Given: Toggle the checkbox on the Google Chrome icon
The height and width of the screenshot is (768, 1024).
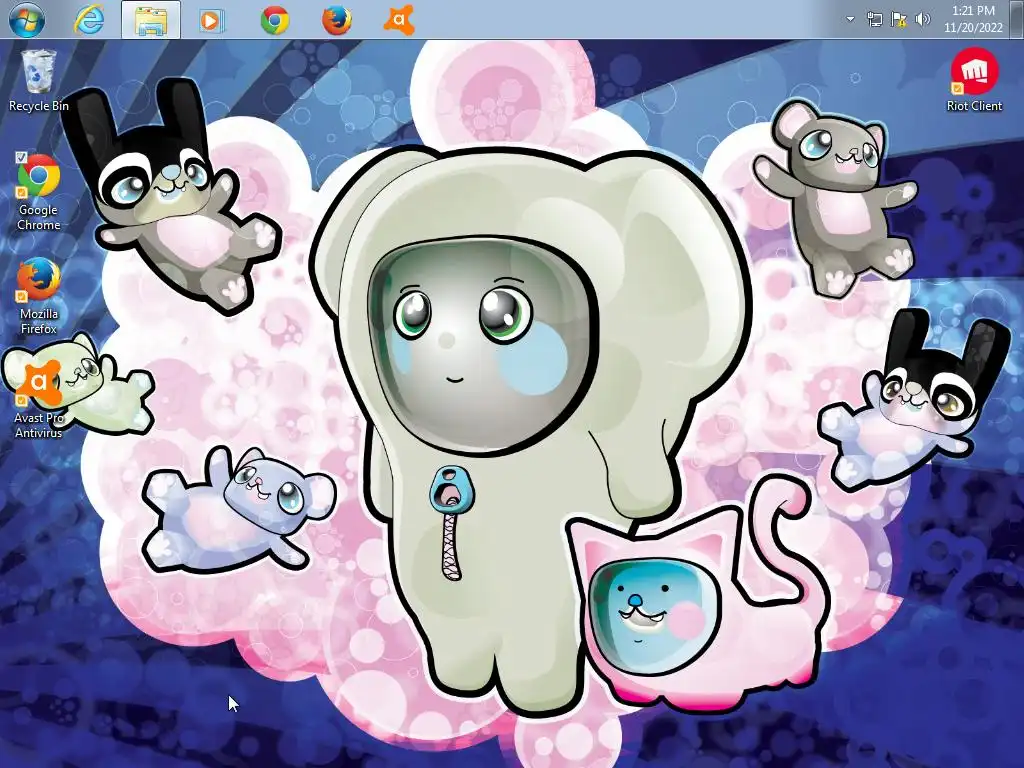Looking at the screenshot, I should (x=21, y=157).
